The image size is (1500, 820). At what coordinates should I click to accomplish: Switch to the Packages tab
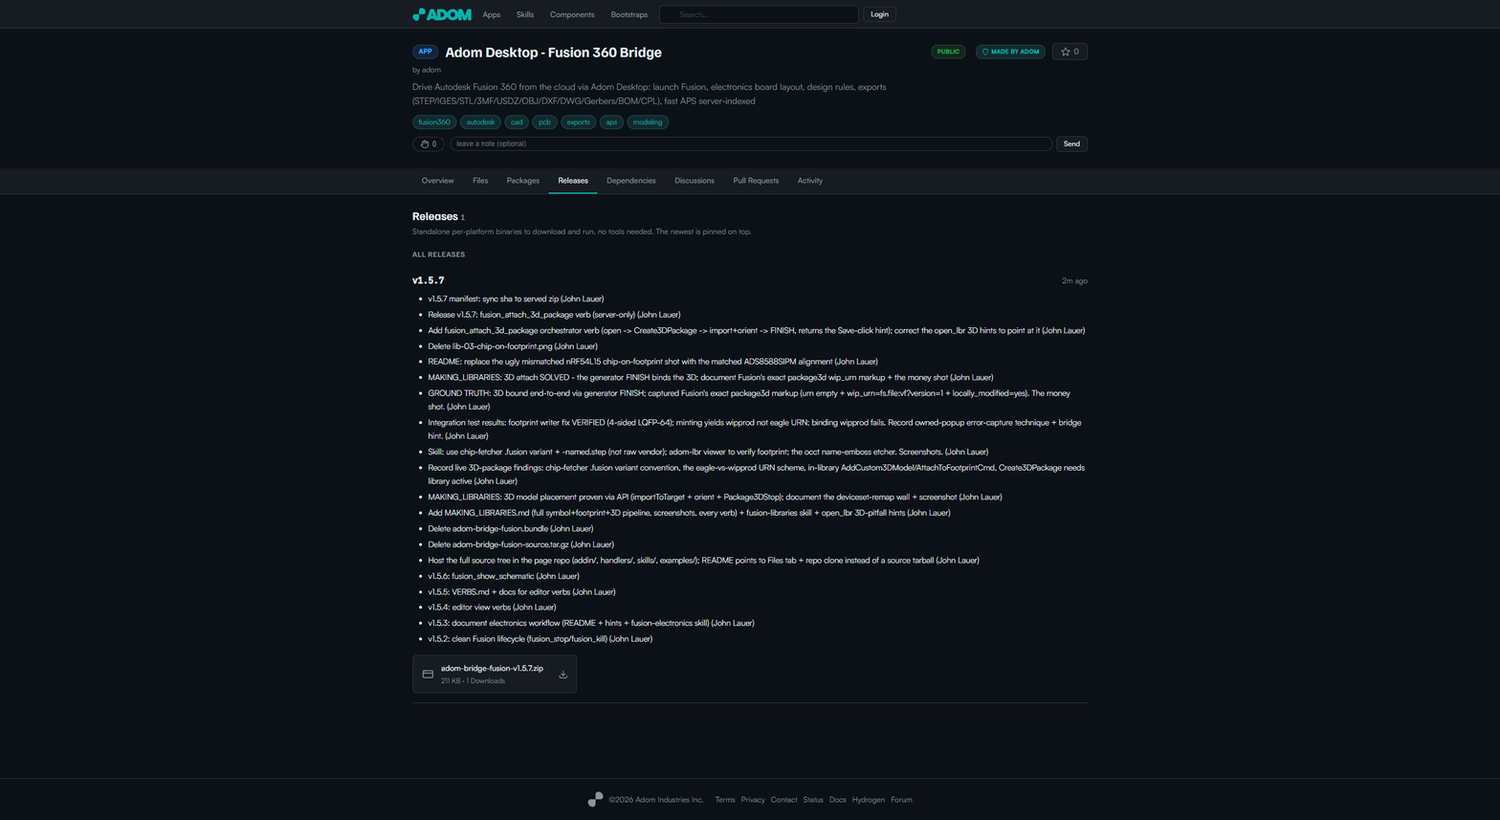[x=523, y=181]
